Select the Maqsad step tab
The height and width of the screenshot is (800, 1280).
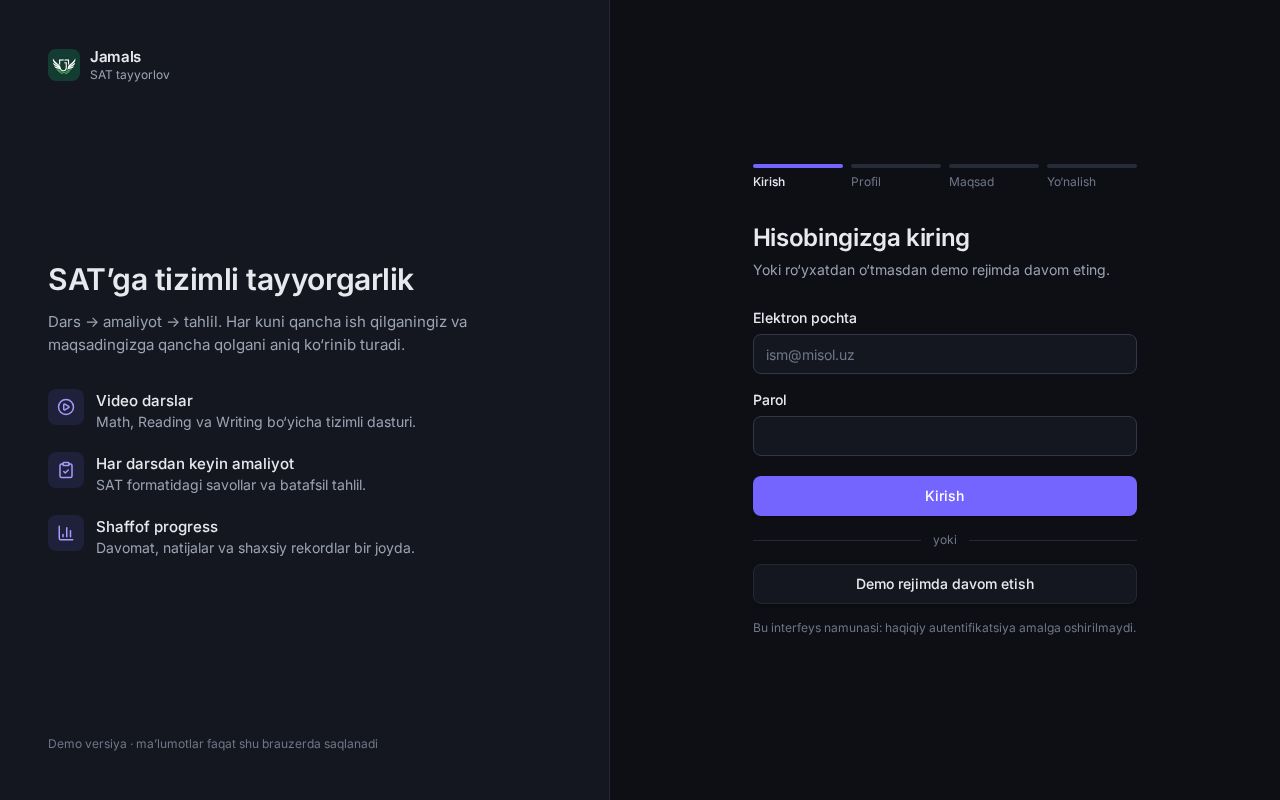(x=994, y=176)
